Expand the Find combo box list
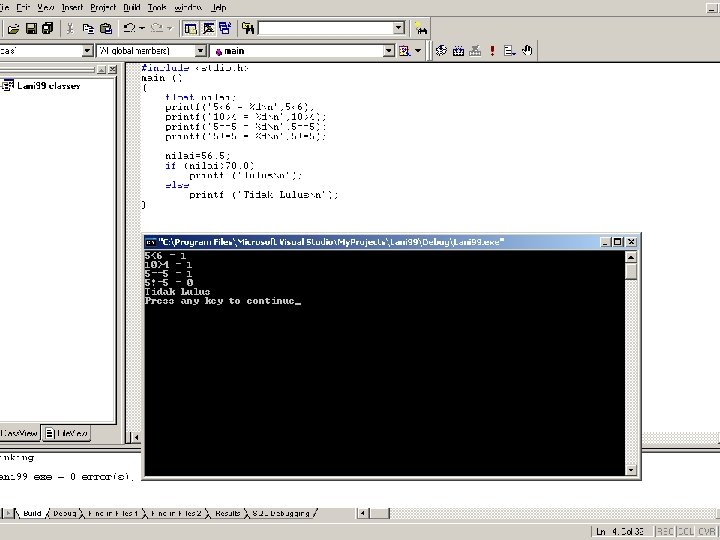 tap(399, 28)
